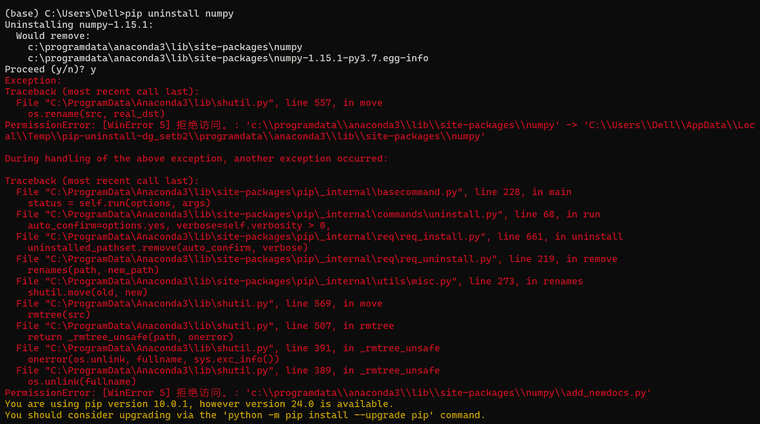Click the 'During handling of the above exception' message
This screenshot has height=424, width=760.
coord(196,158)
